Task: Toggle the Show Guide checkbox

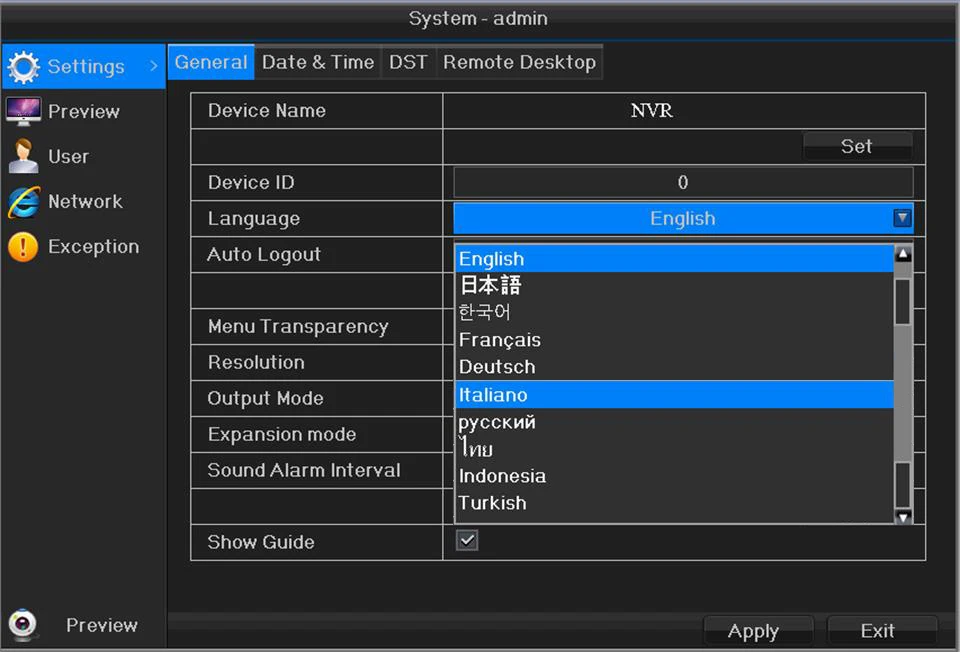Action: point(467,541)
